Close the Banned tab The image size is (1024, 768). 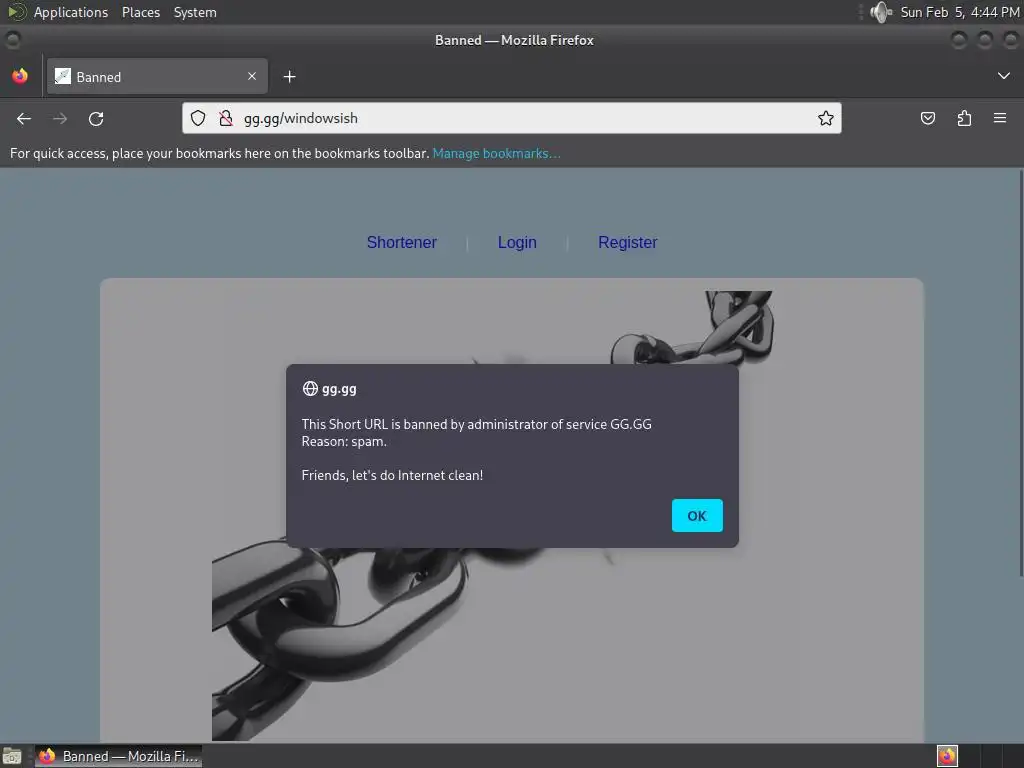coord(252,76)
